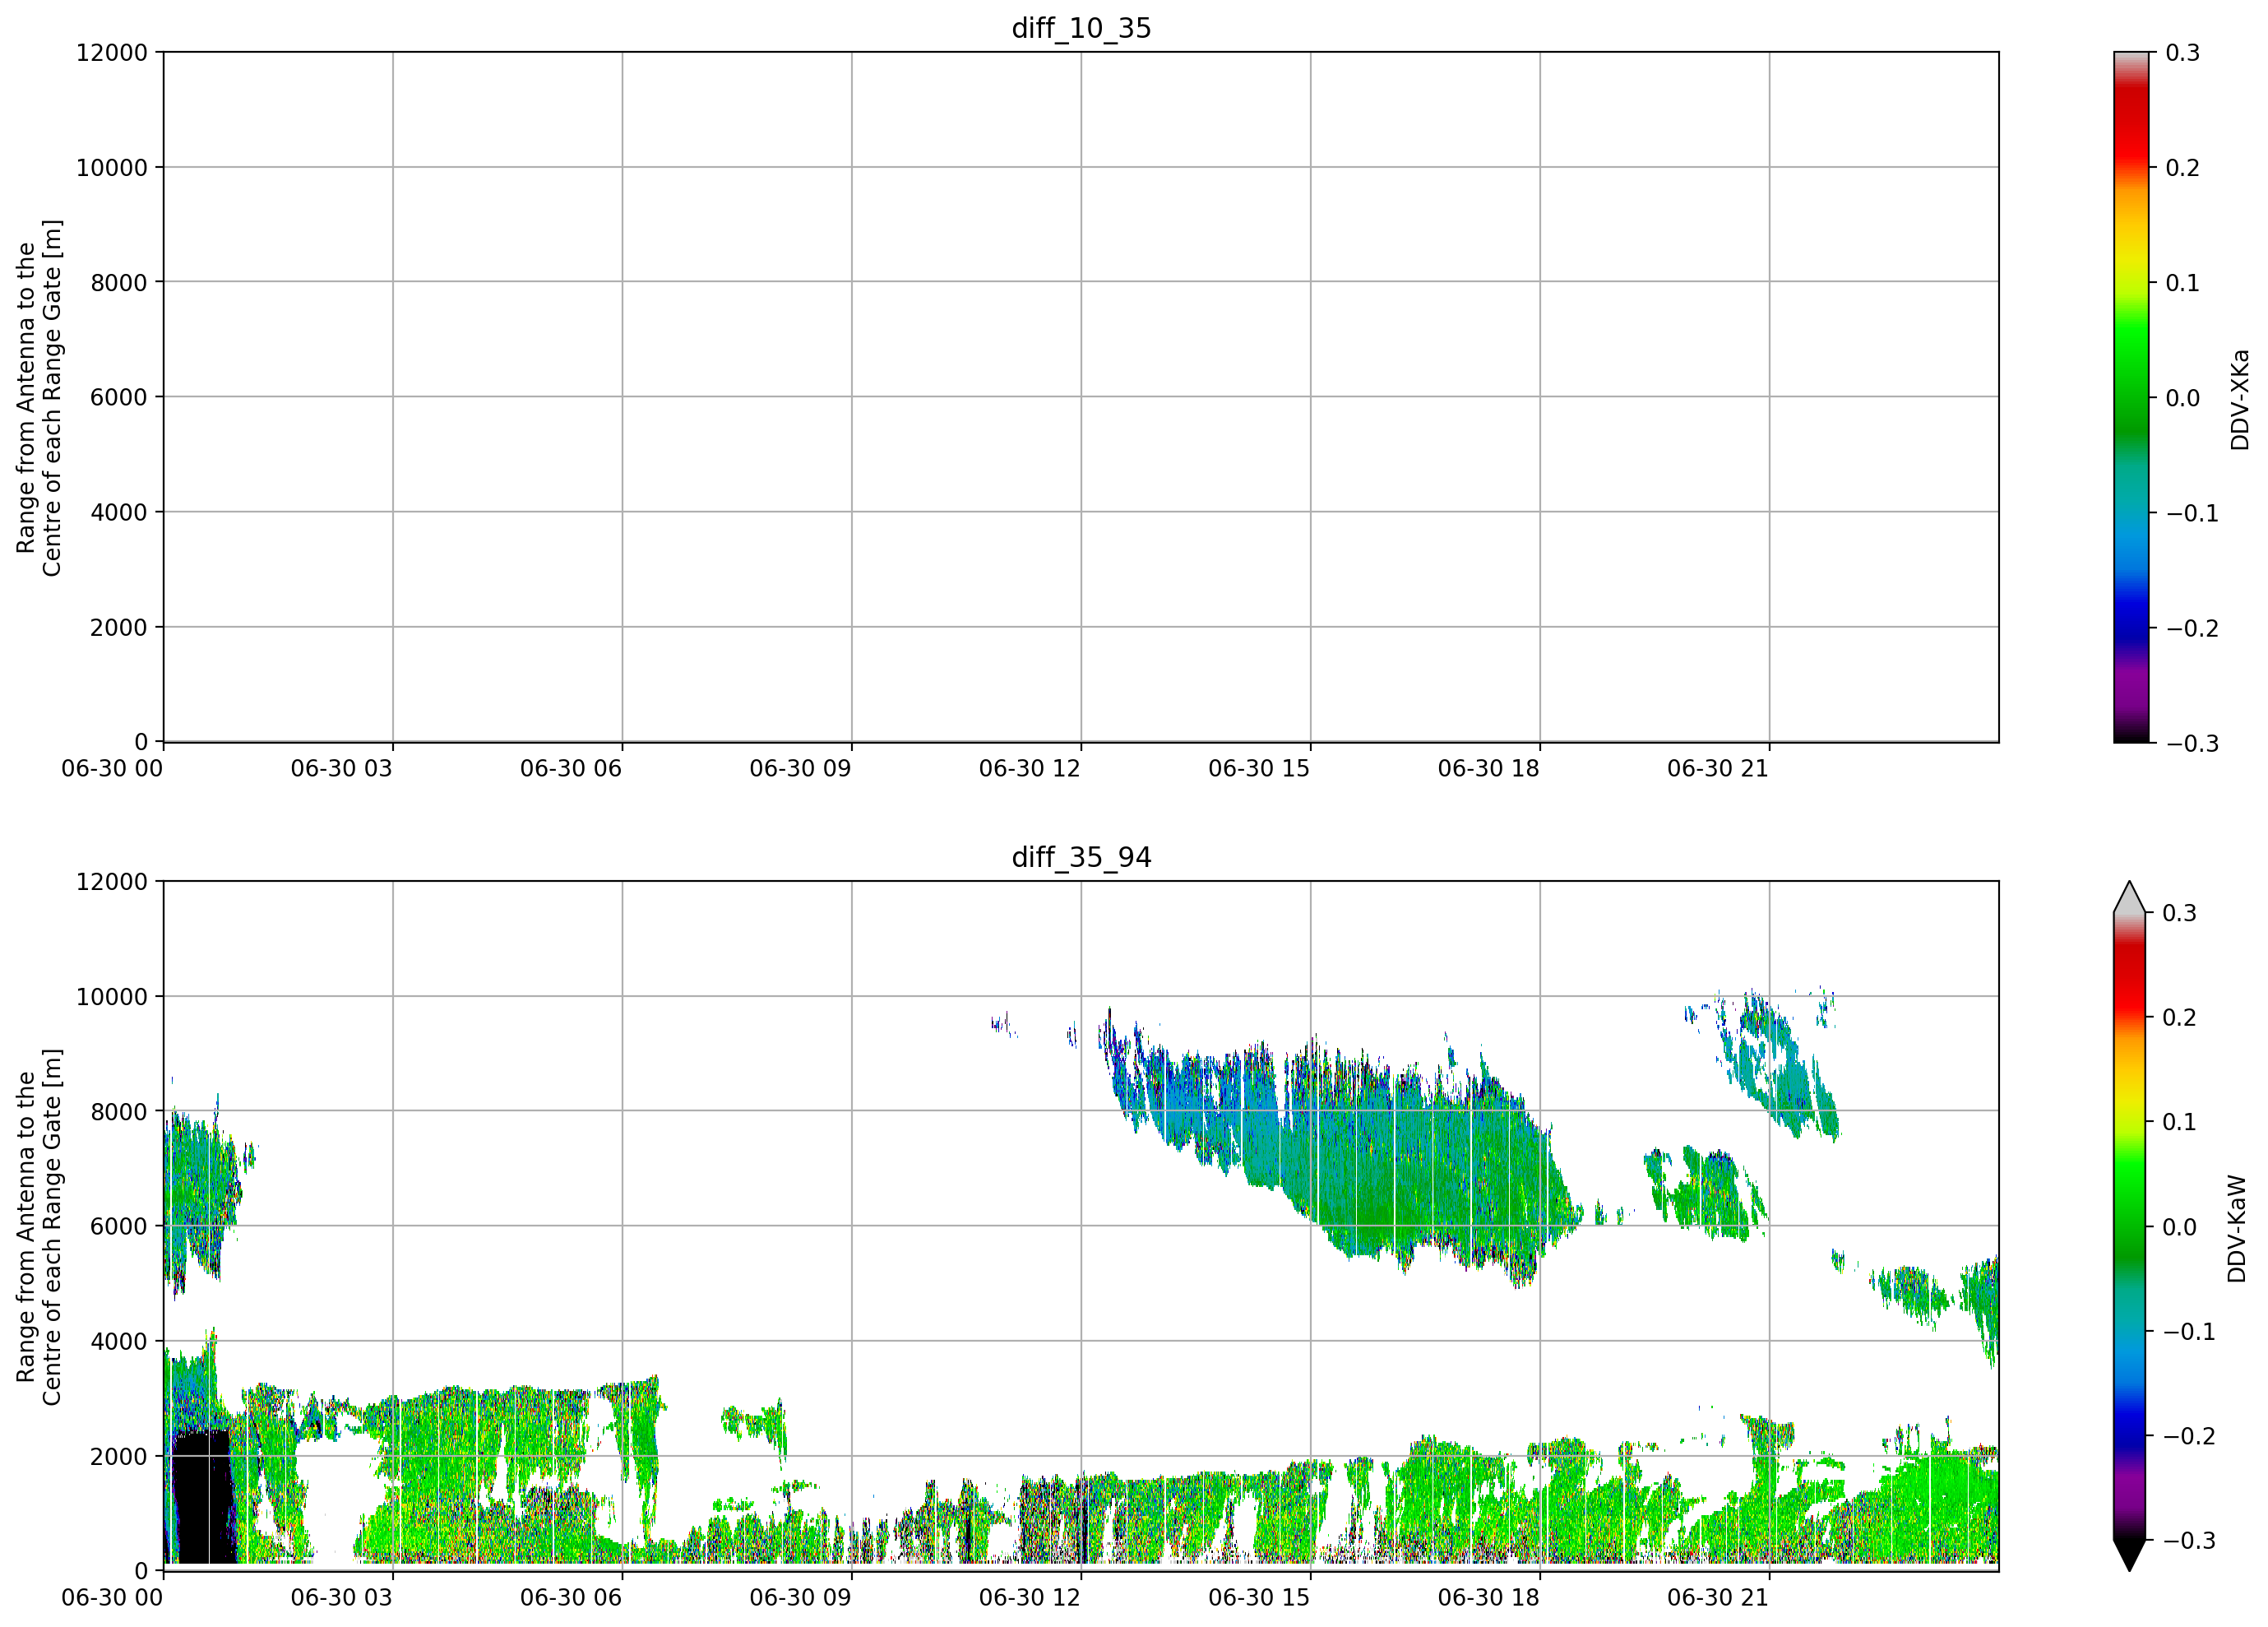Select the DDV-KaW colorbar label
Image resolution: width=2268 pixels, height=1627 pixels.
tap(2237, 1228)
